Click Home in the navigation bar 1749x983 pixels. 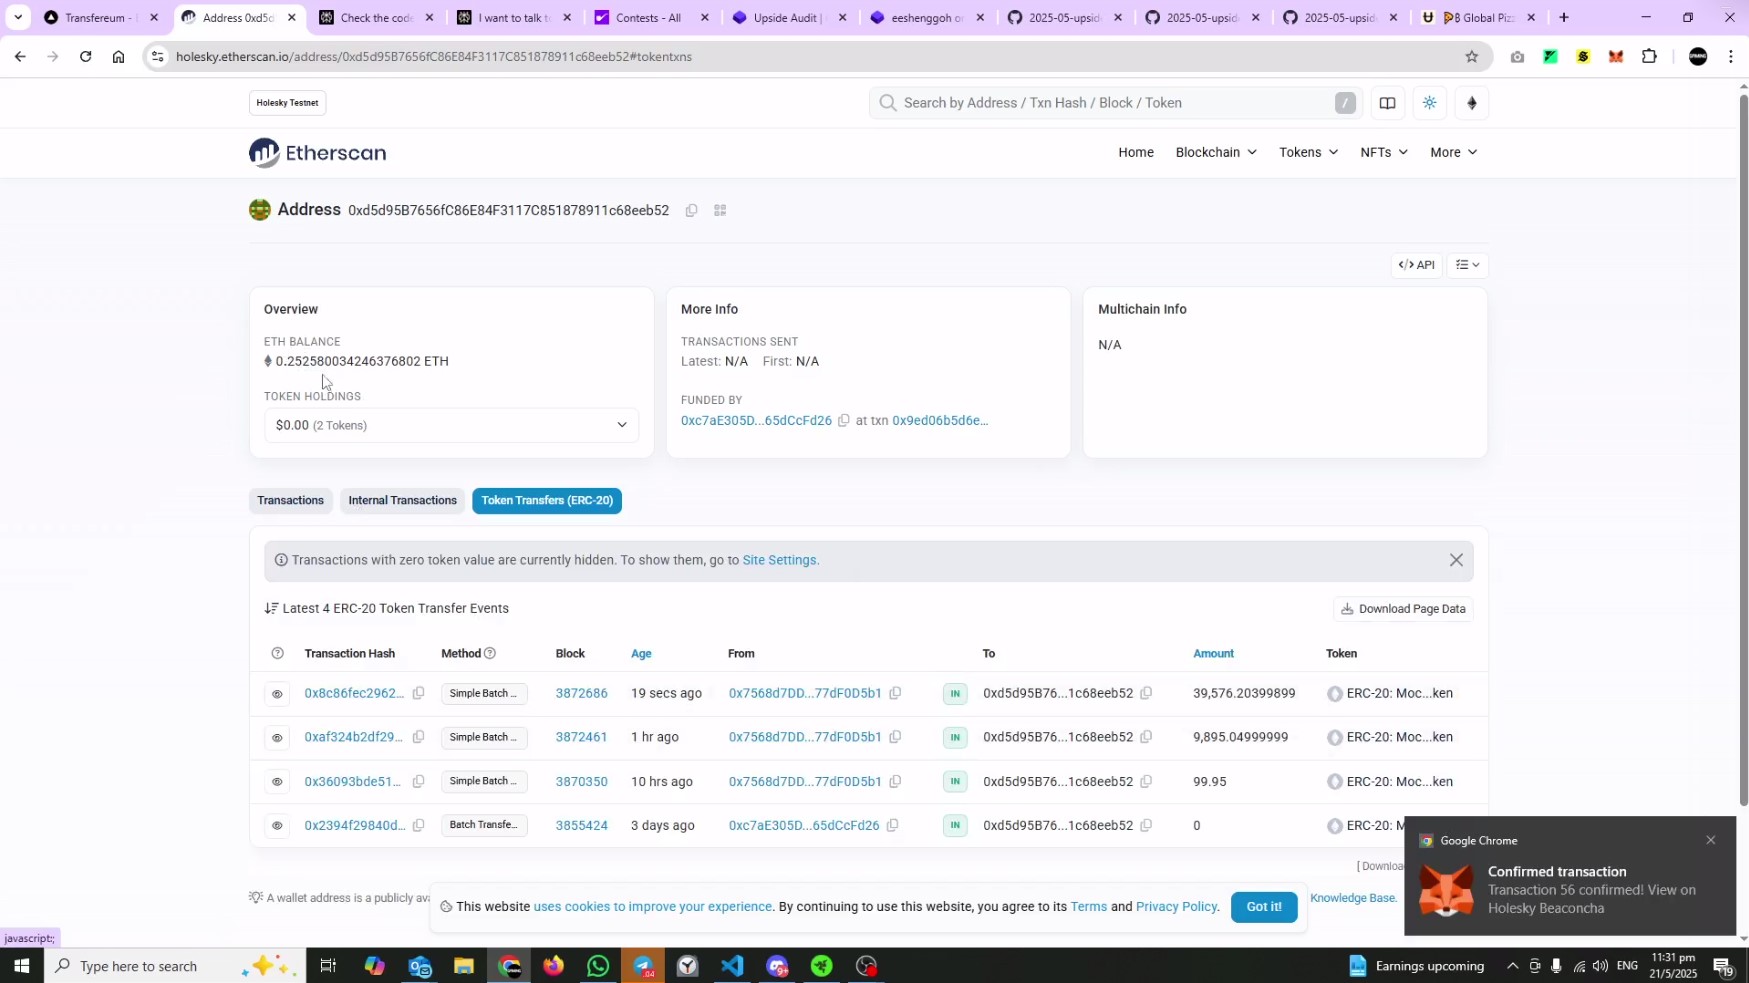(1136, 152)
